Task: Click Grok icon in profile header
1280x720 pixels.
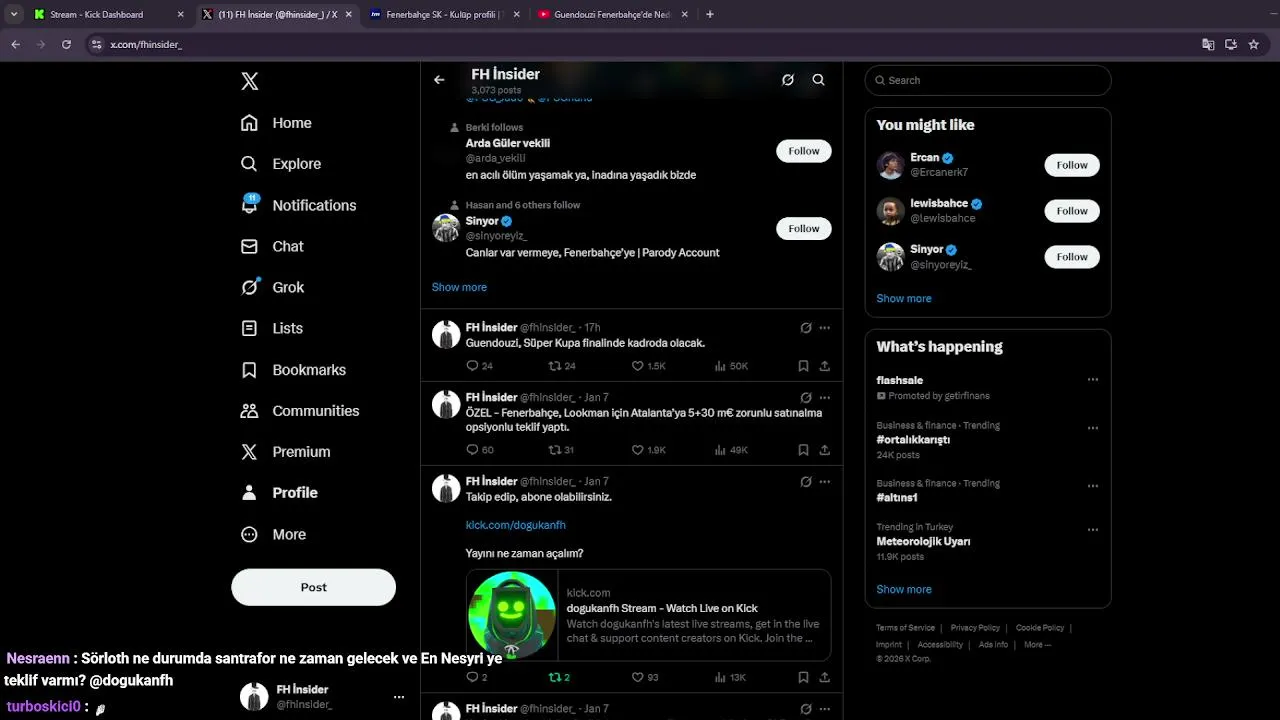Action: [788, 80]
